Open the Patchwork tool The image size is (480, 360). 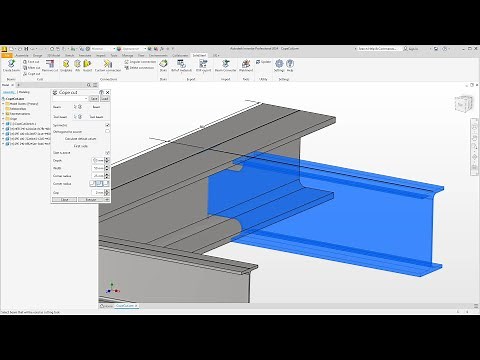pyautogui.click(x=246, y=66)
